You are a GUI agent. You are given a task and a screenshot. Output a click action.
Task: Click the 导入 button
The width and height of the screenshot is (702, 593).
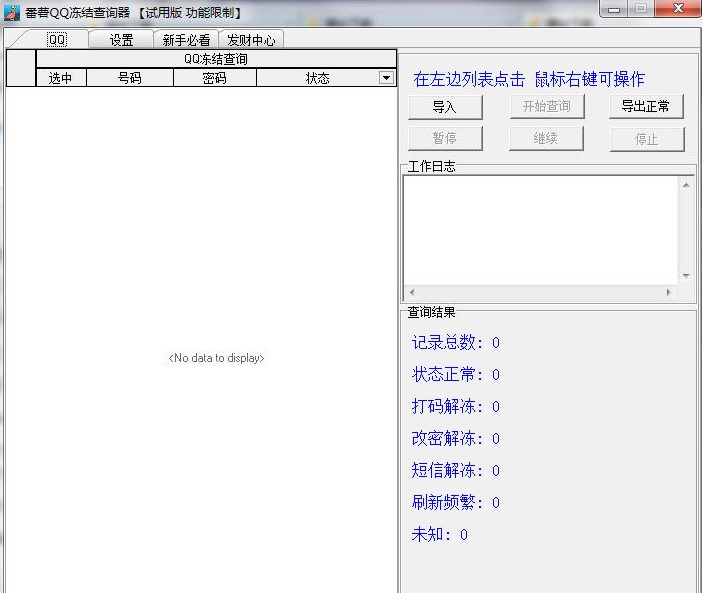445,107
